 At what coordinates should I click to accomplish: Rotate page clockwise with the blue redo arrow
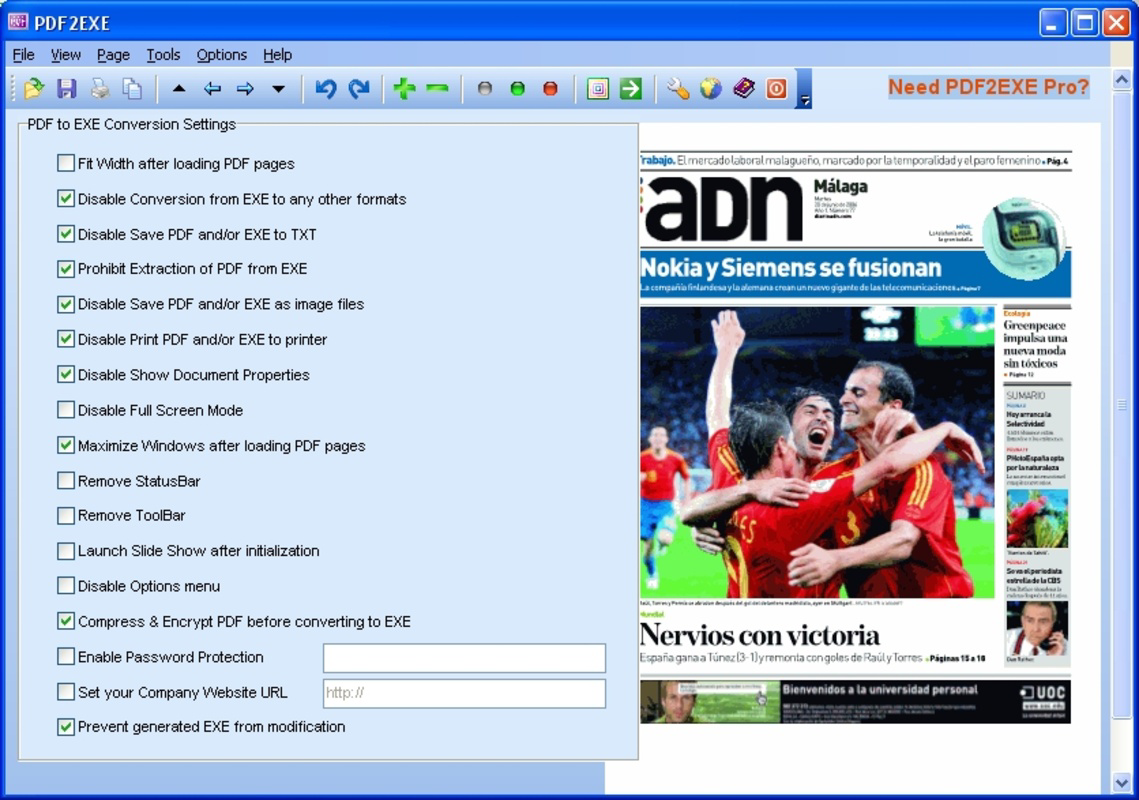[x=359, y=89]
